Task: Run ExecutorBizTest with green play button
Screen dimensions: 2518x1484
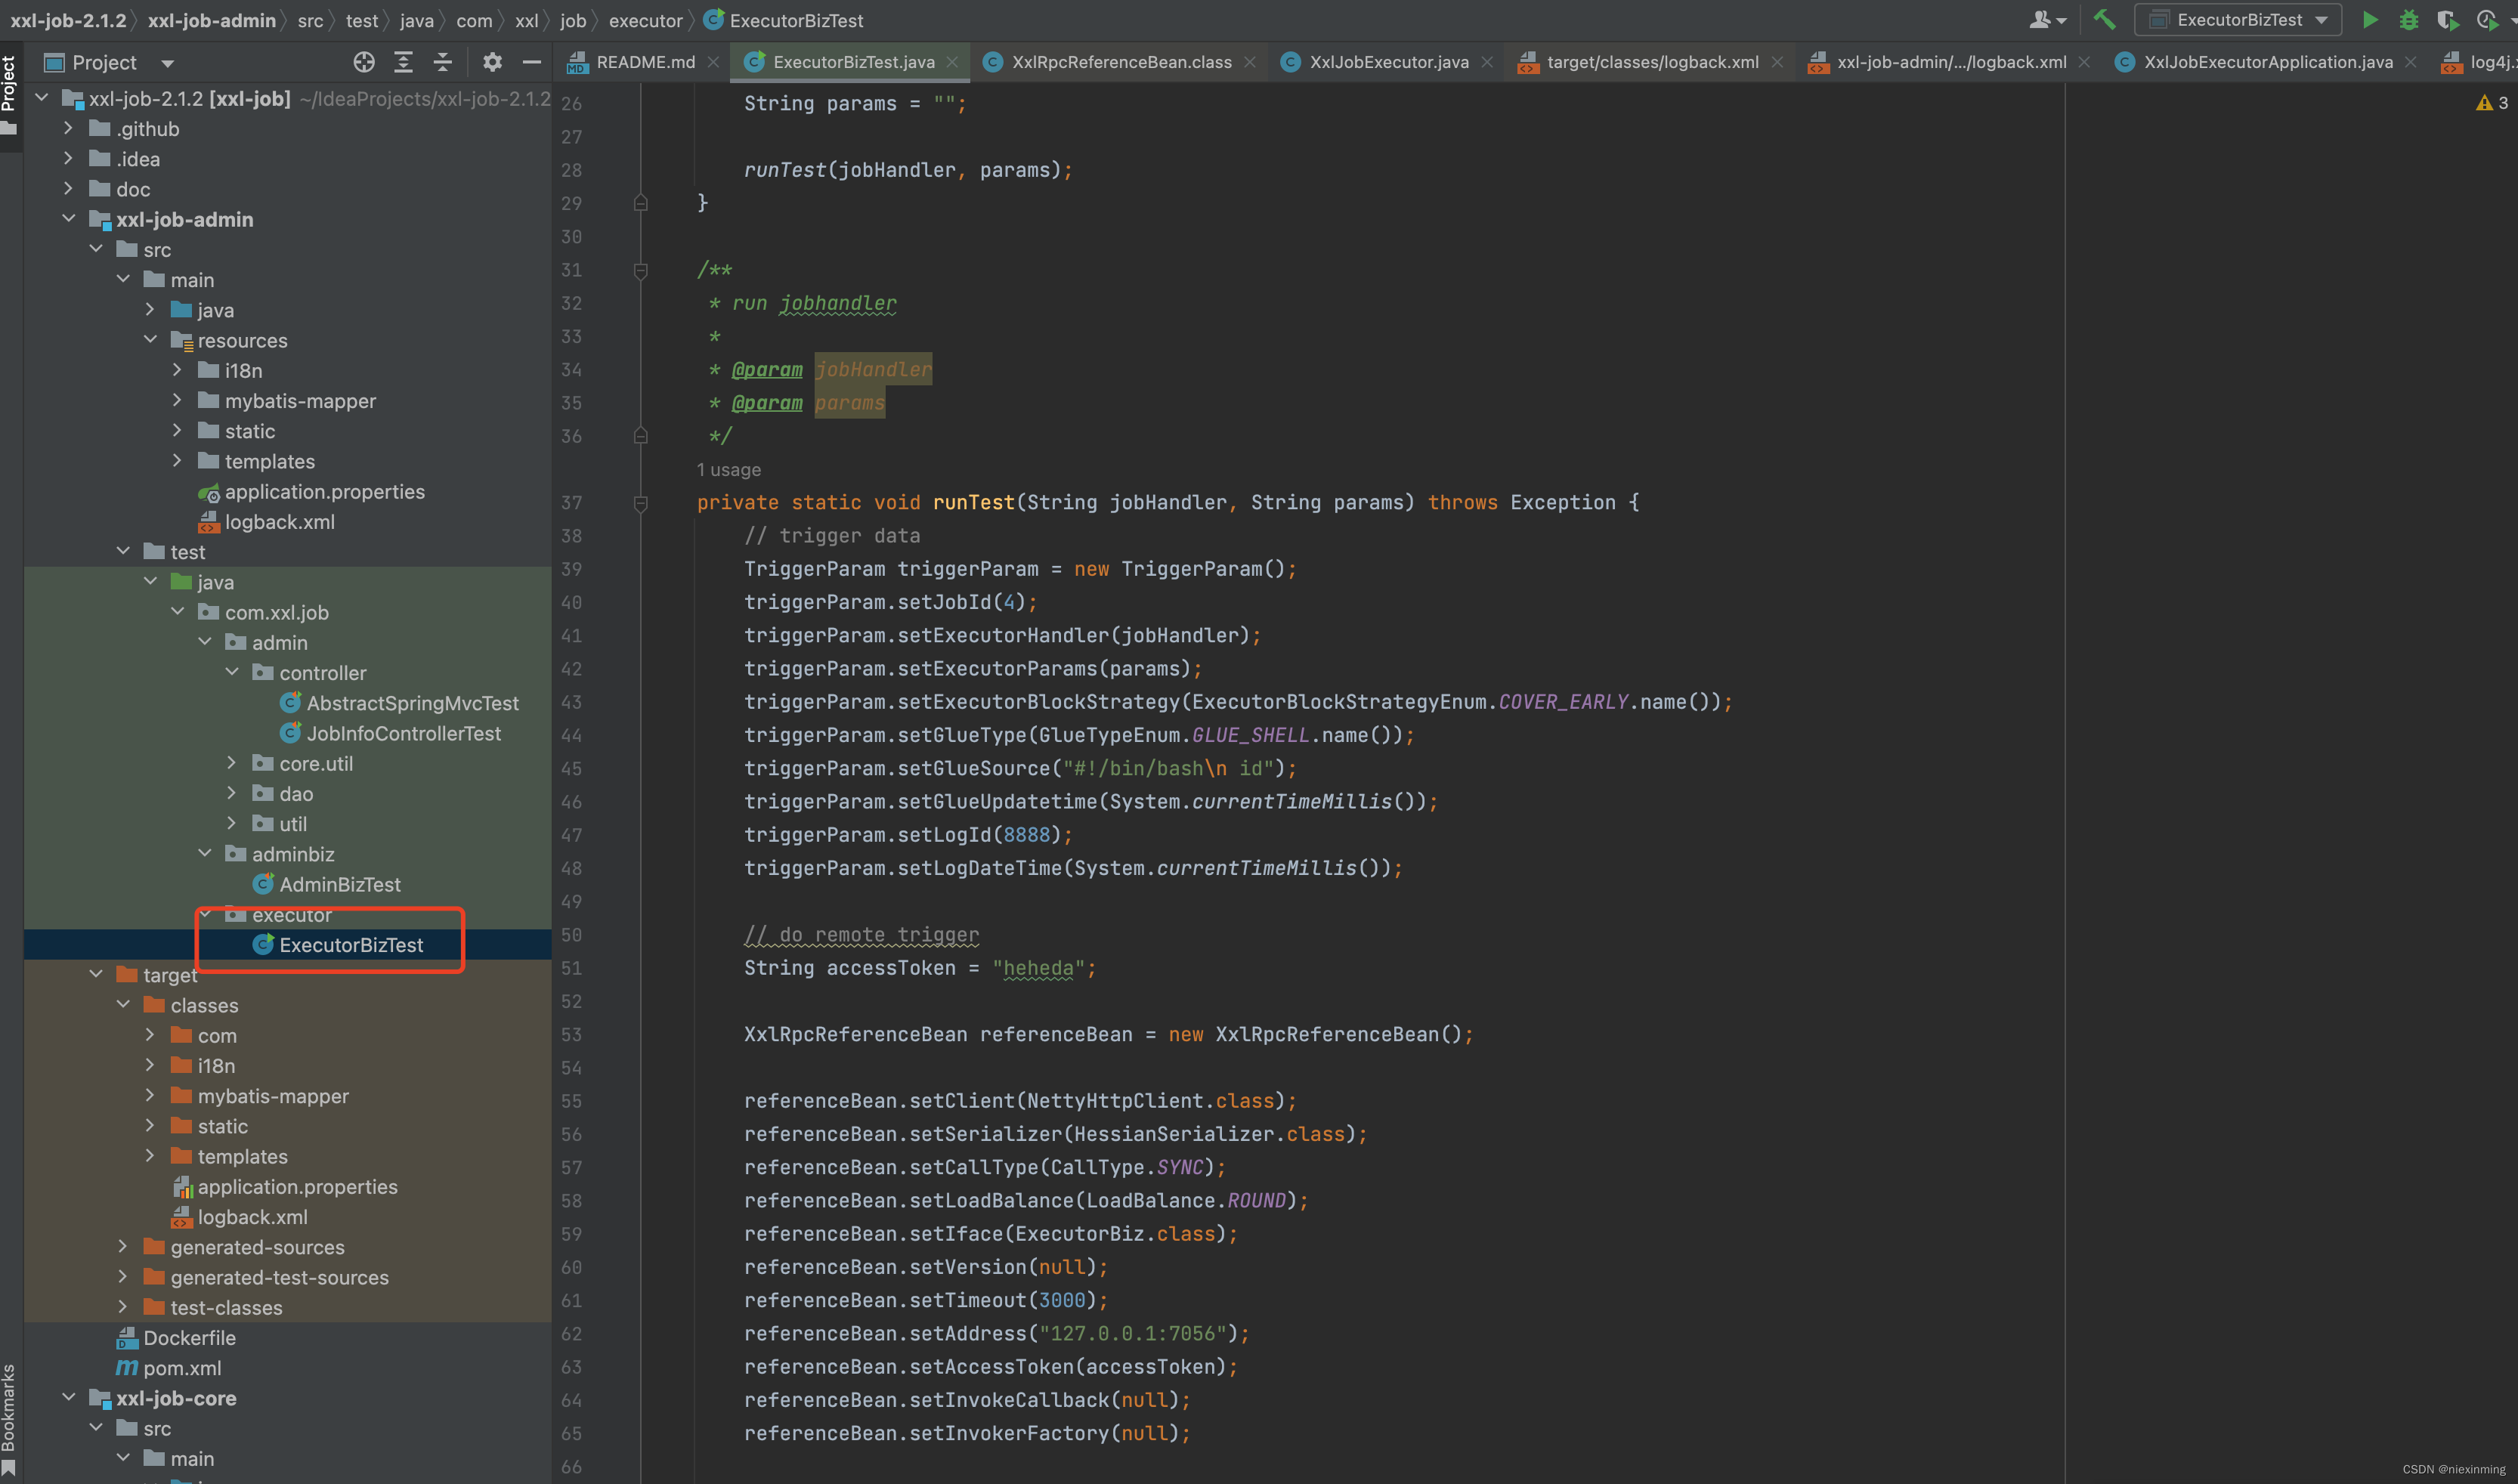Action: click(2369, 20)
